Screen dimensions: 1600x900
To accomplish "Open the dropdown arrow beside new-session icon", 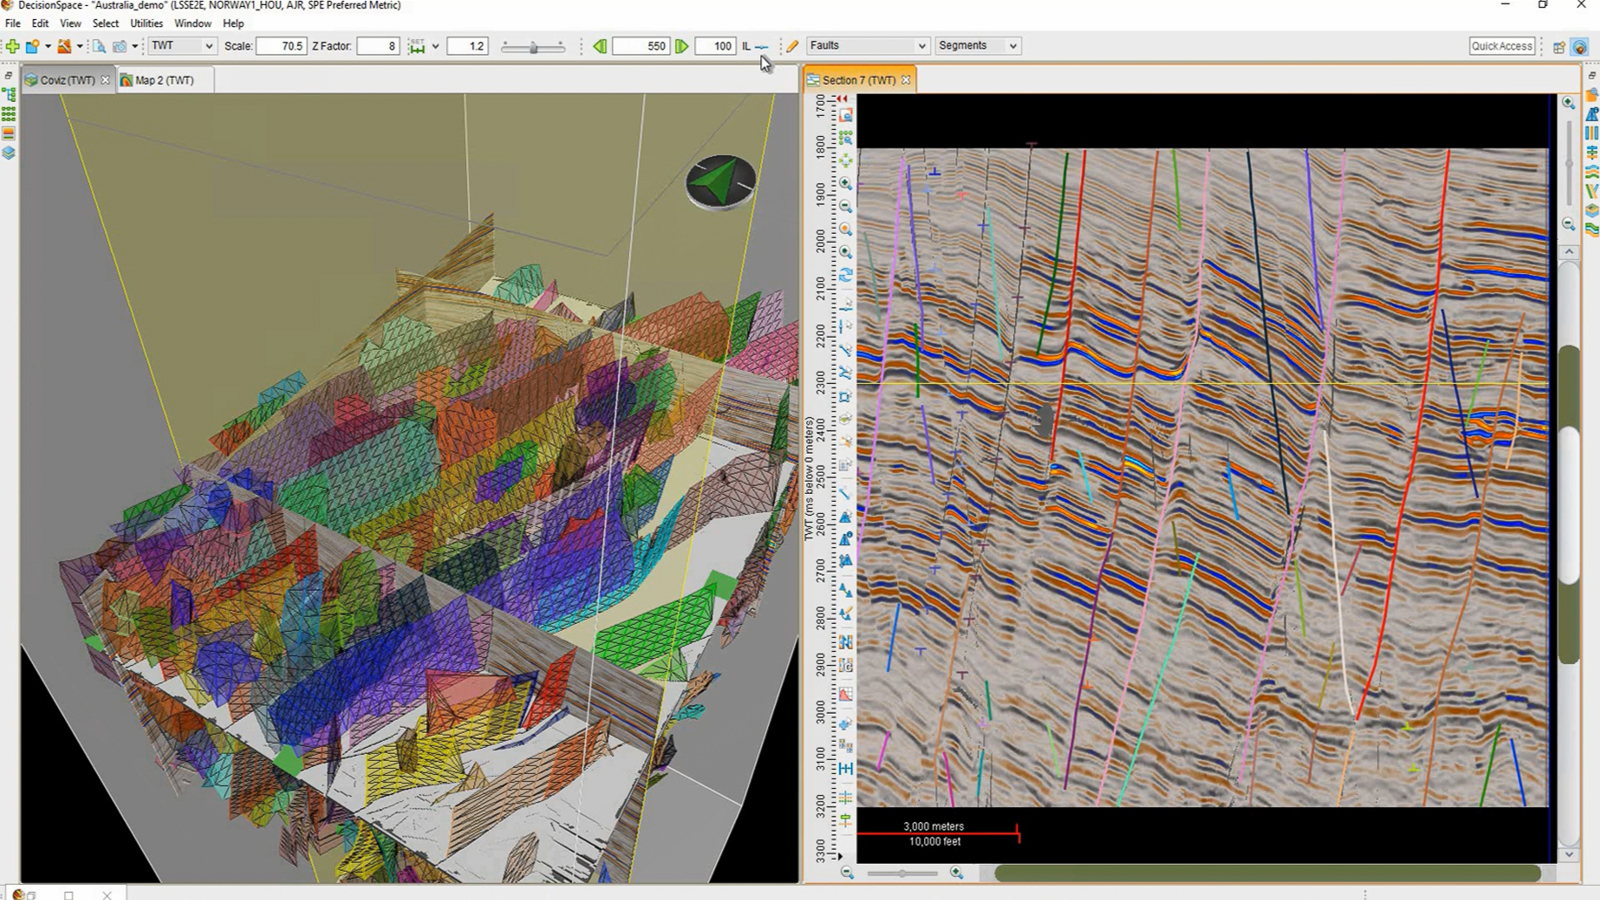I will coord(47,46).
